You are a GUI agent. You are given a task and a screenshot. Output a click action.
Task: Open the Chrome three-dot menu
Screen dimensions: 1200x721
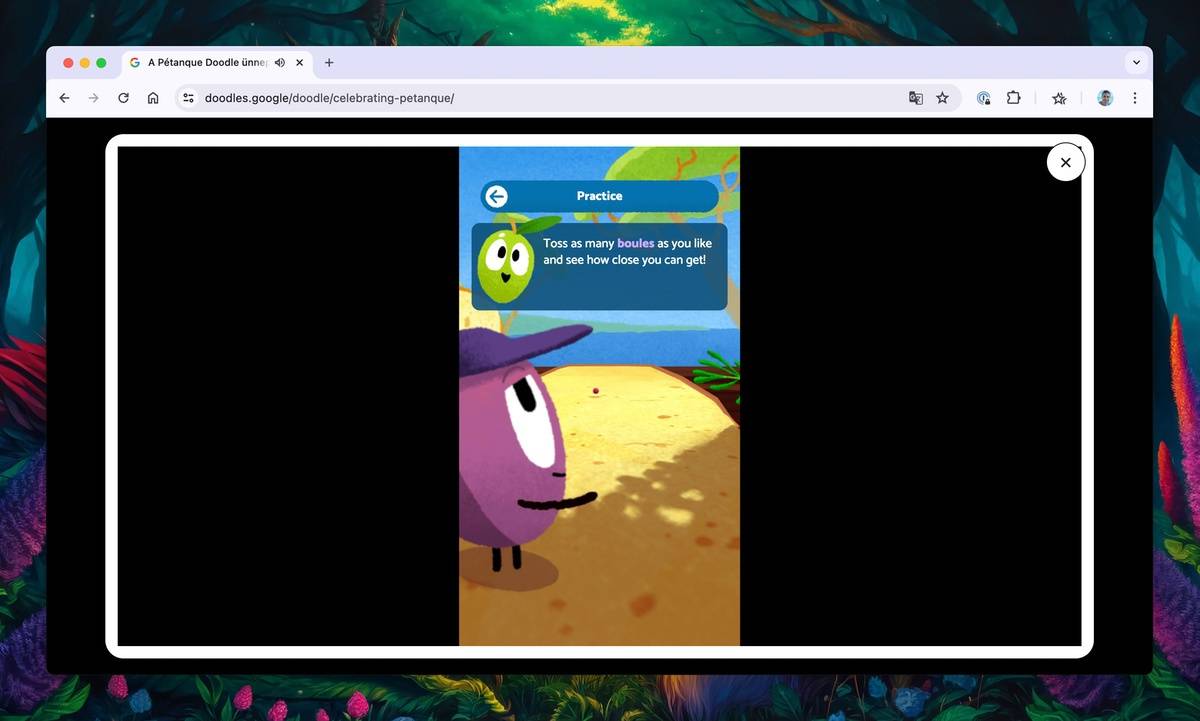[1134, 98]
